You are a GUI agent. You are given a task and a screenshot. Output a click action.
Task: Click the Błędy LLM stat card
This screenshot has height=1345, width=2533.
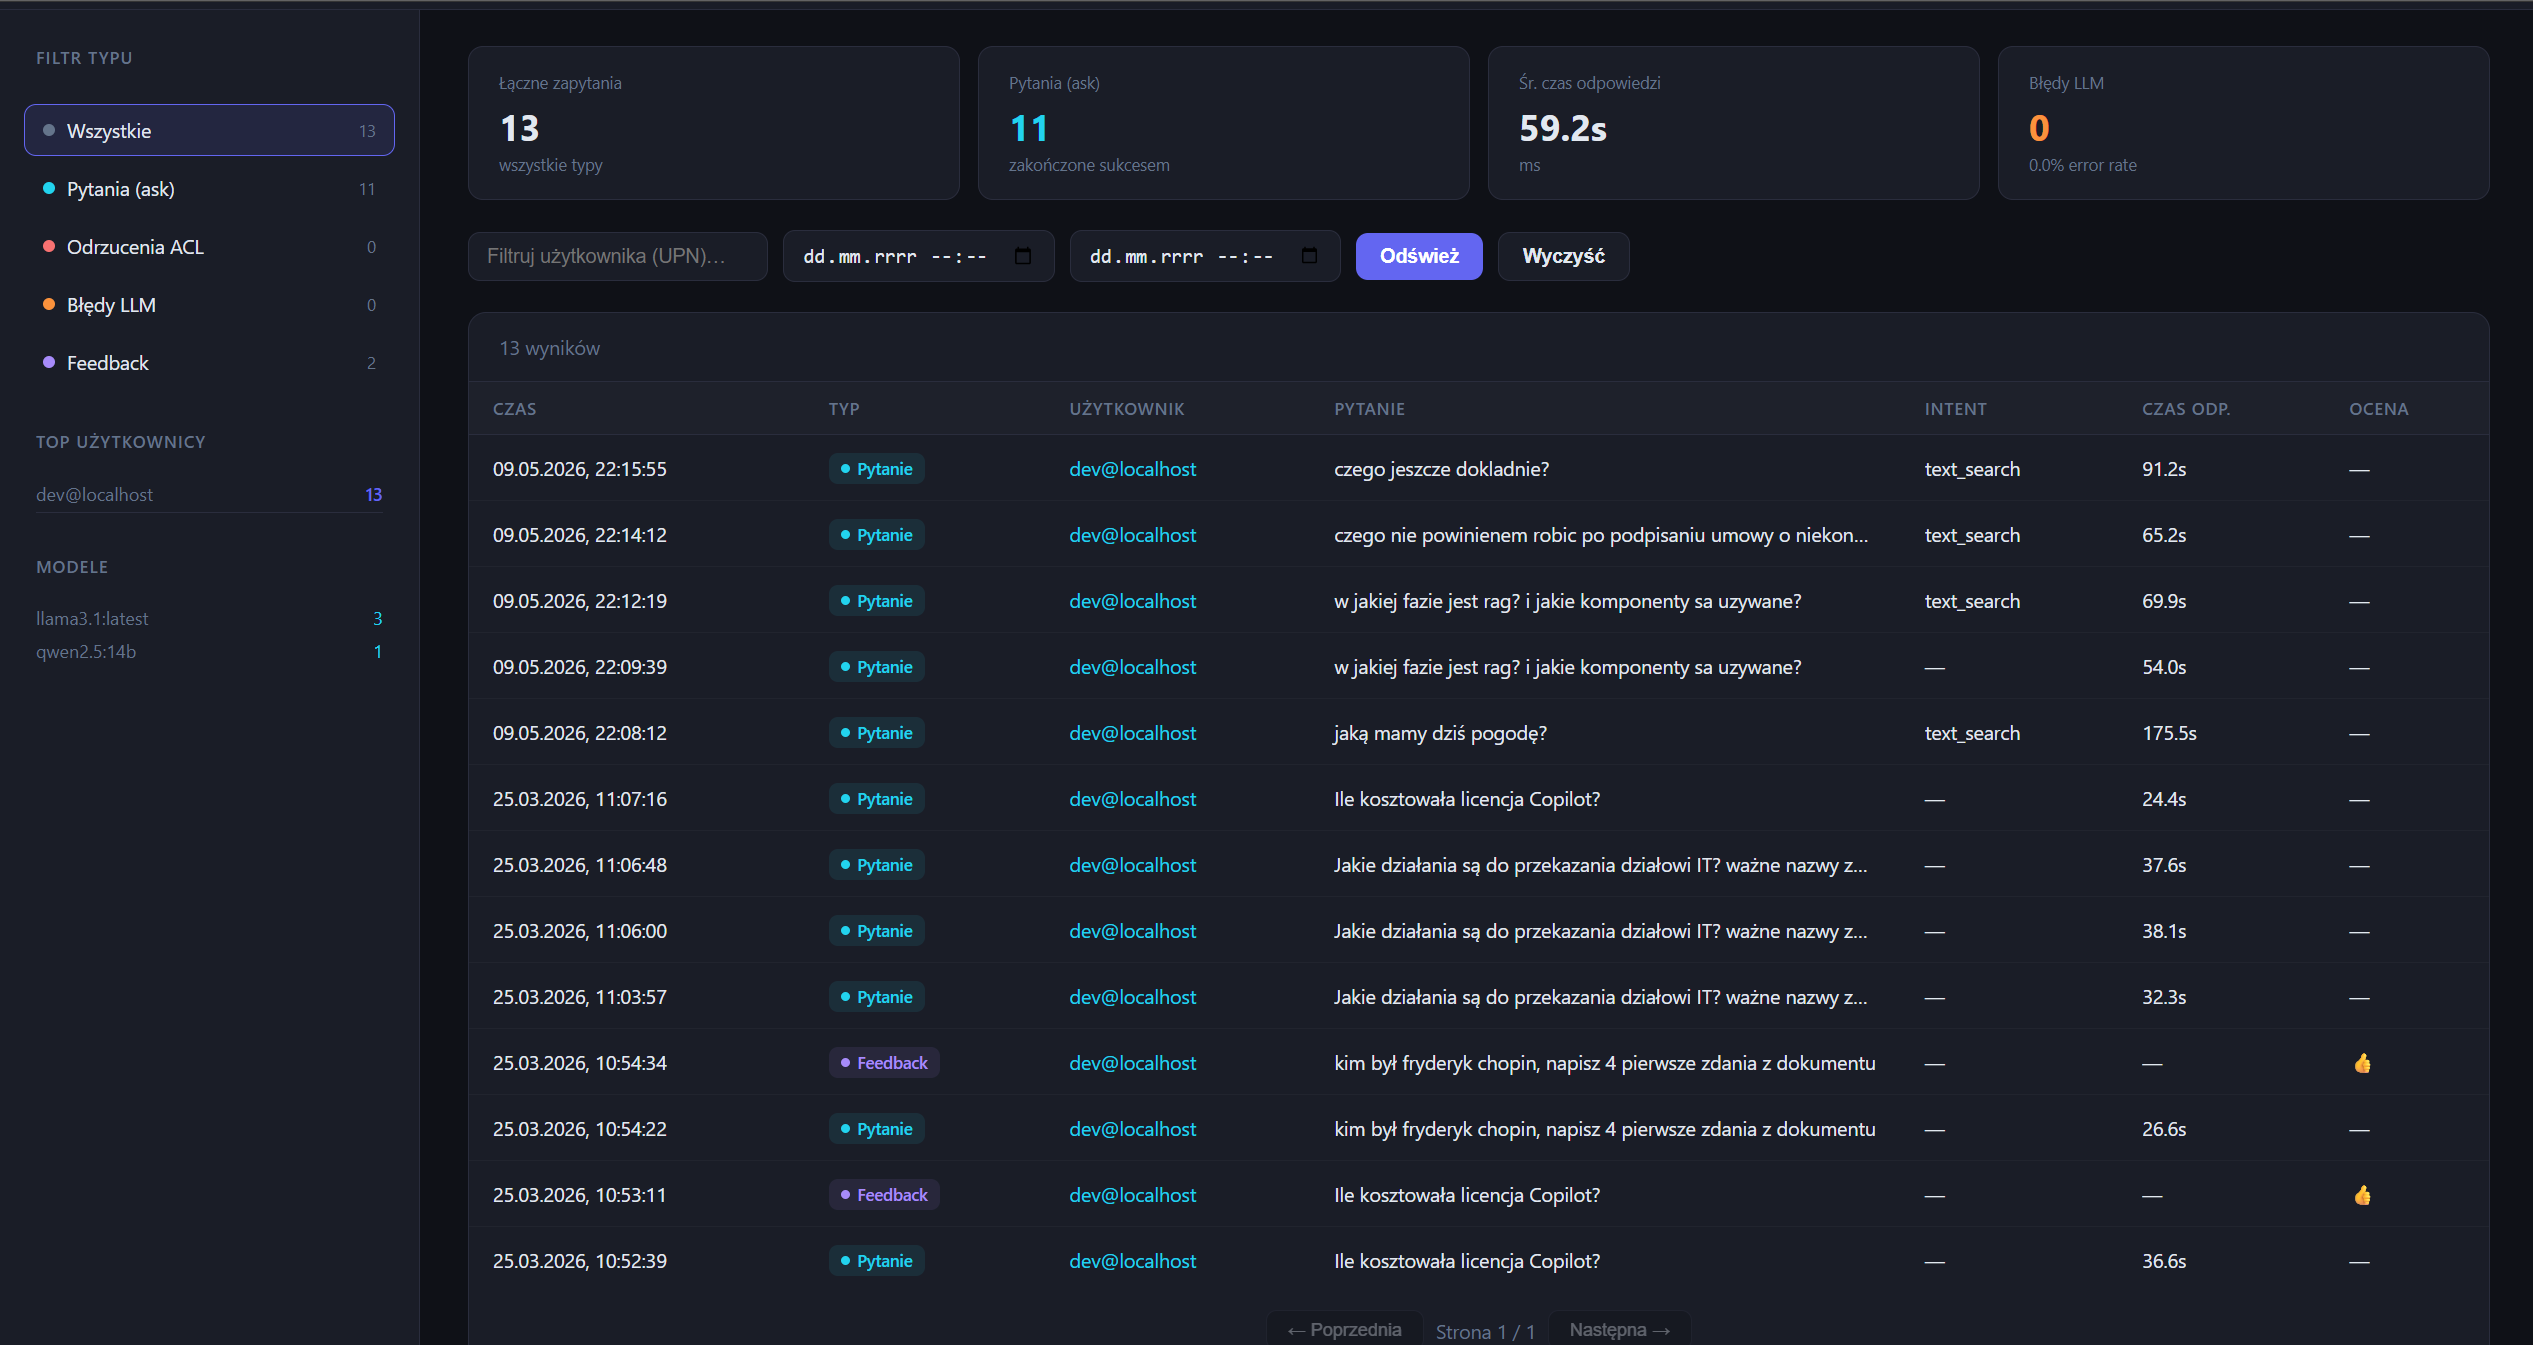coord(2243,123)
